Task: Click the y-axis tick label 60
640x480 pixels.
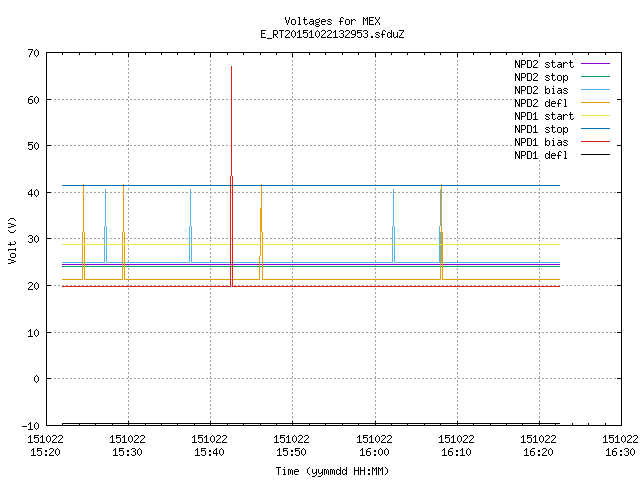Action: 33,100
